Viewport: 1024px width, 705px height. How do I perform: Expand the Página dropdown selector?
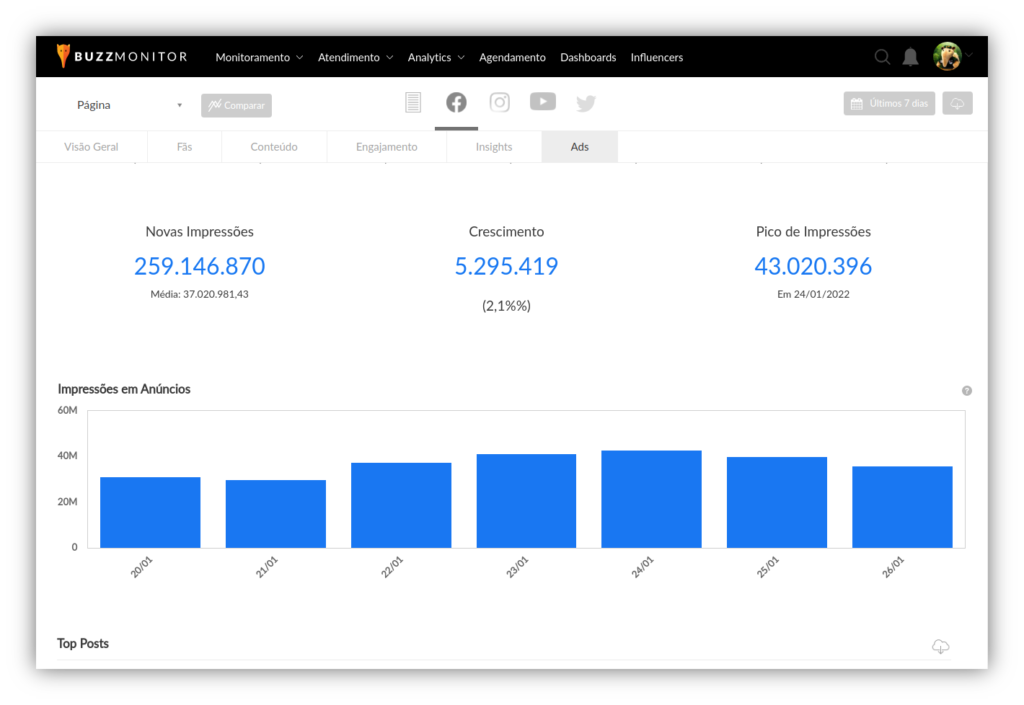click(x=130, y=105)
